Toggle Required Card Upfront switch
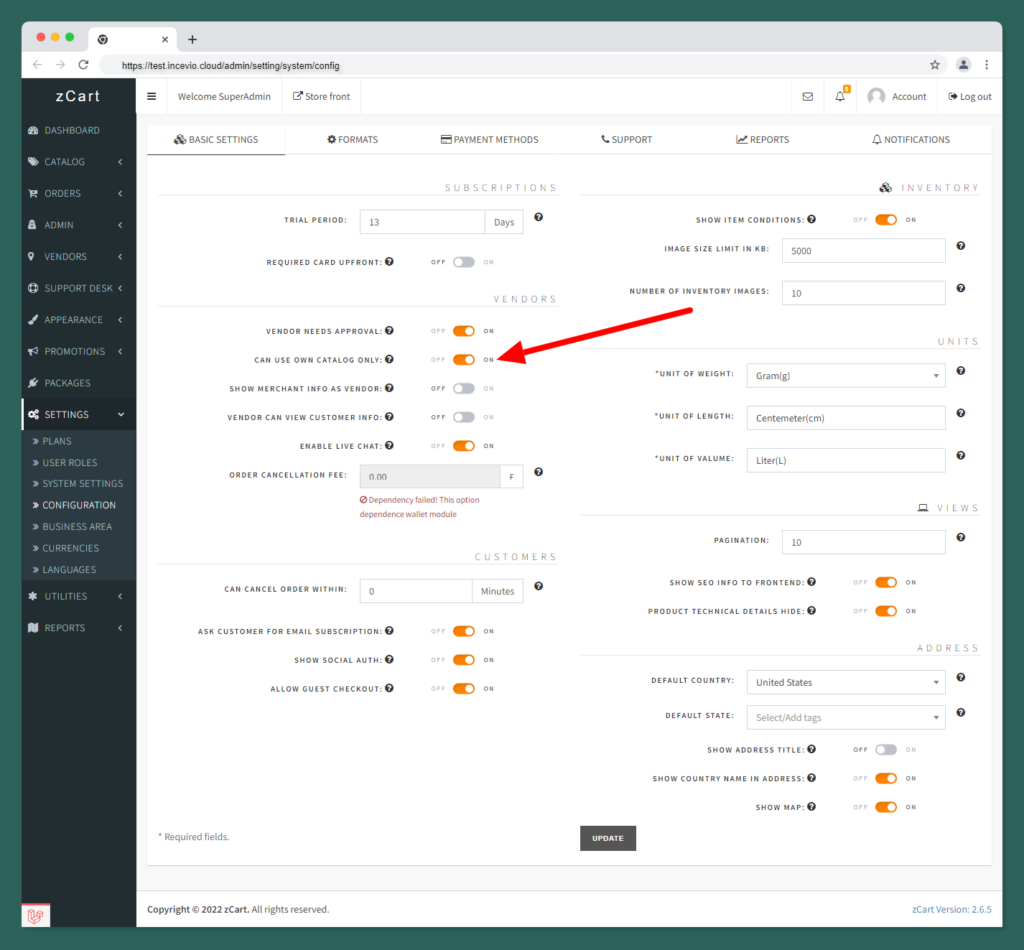This screenshot has height=950, width=1024. [x=463, y=262]
